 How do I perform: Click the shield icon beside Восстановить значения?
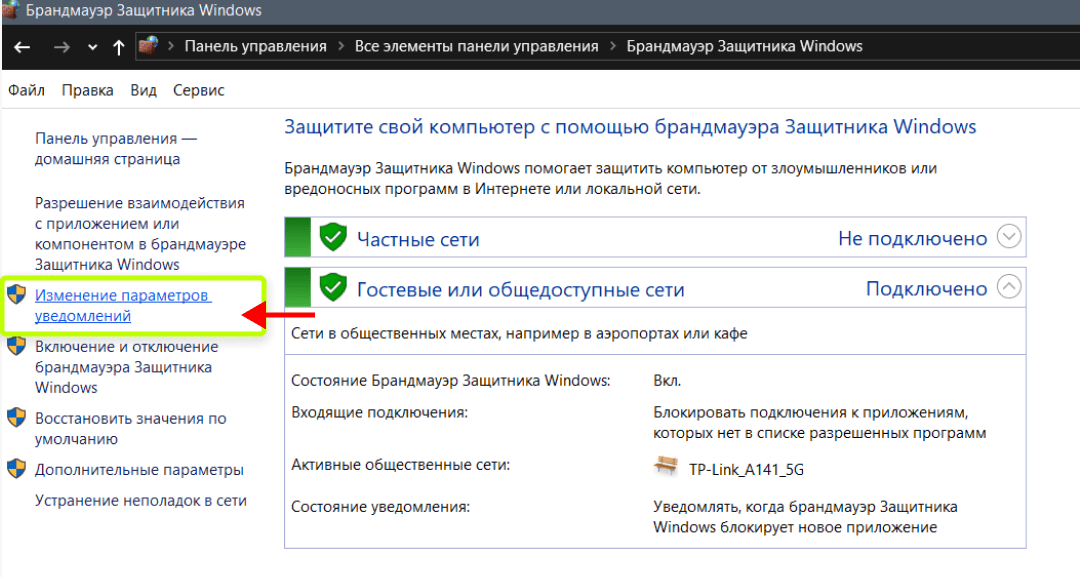pyautogui.click(x=17, y=417)
